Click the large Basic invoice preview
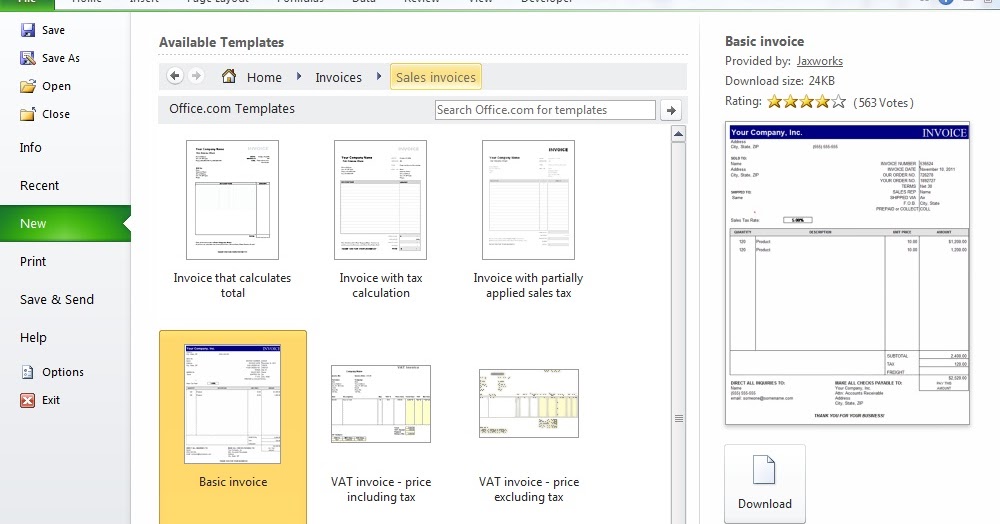Viewport: 1000px width, 524px height. pyautogui.click(x=847, y=273)
